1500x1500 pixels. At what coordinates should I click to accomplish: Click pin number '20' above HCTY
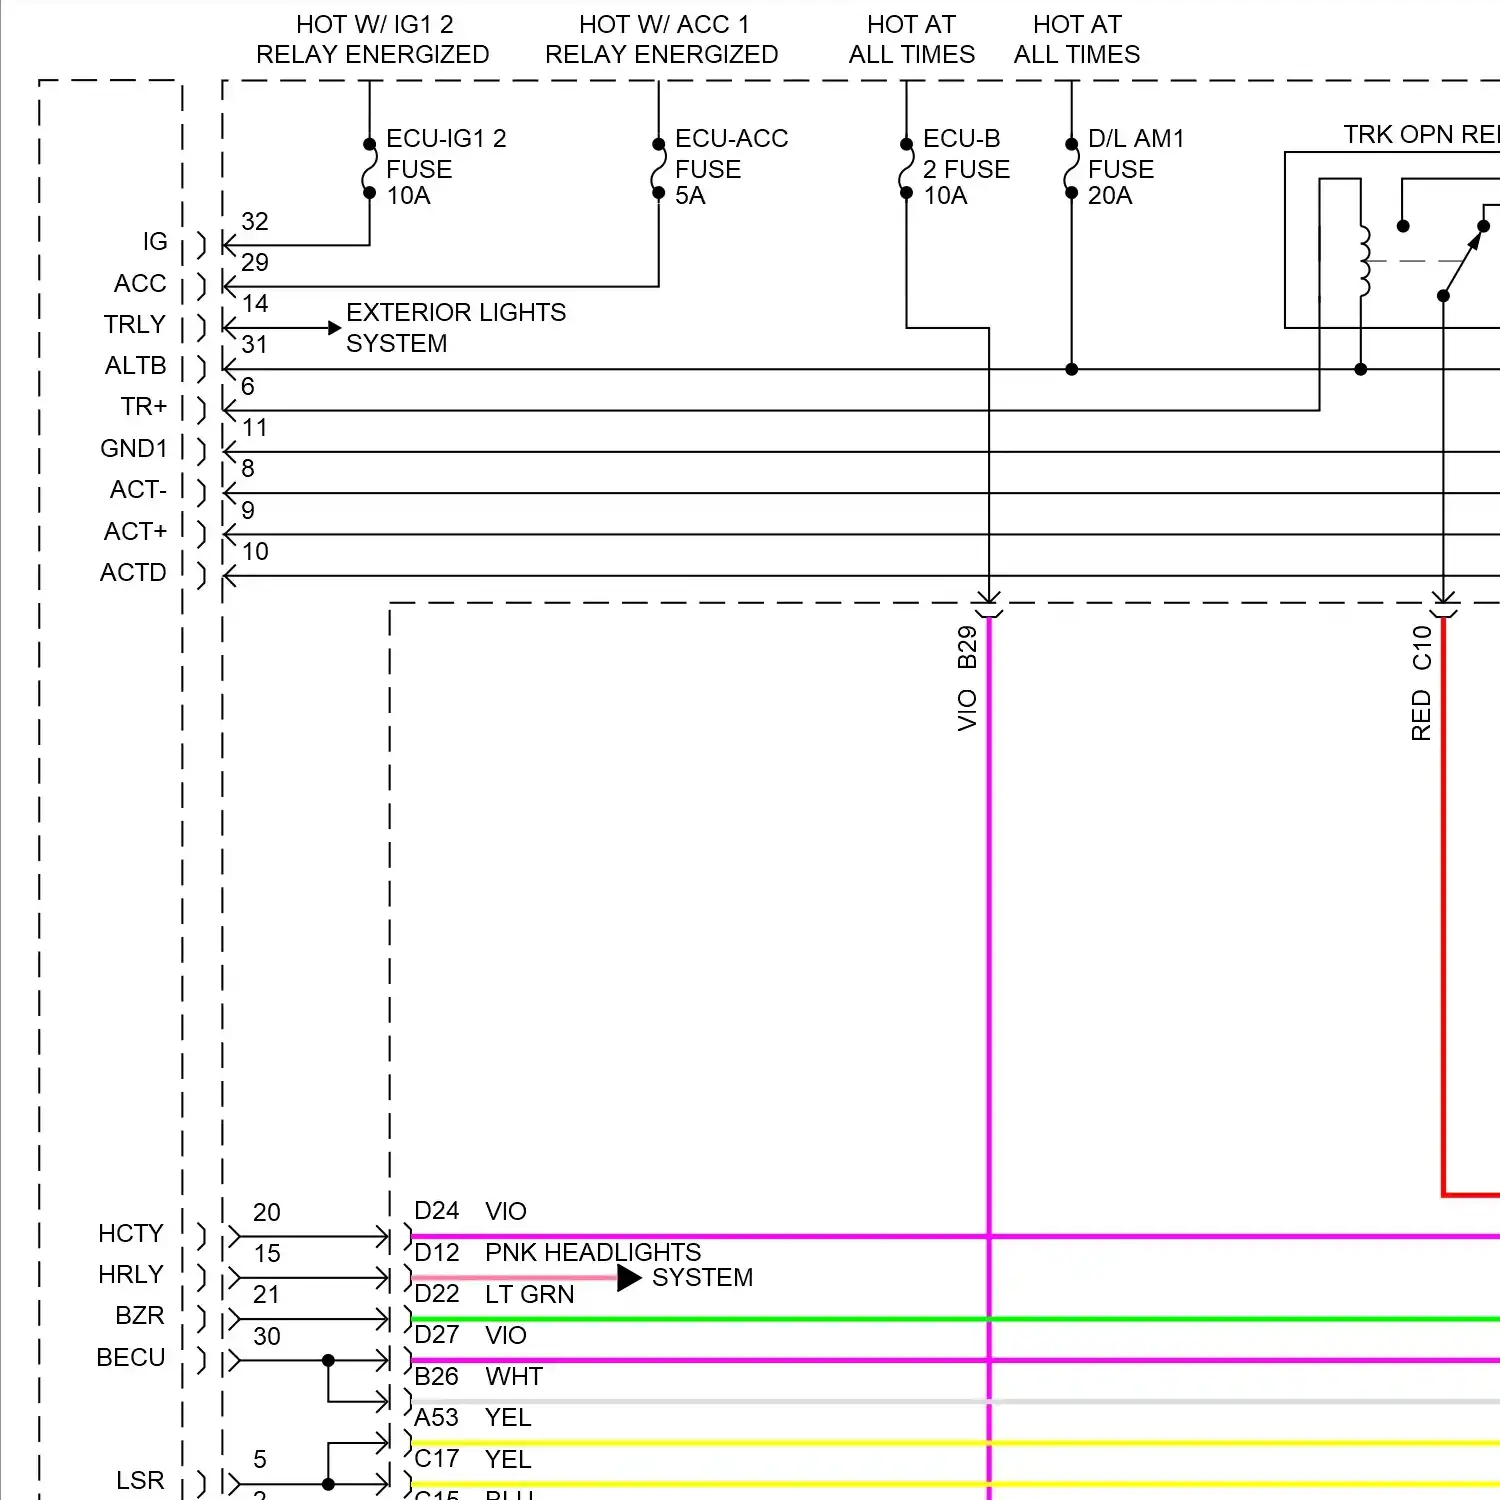click(267, 1212)
